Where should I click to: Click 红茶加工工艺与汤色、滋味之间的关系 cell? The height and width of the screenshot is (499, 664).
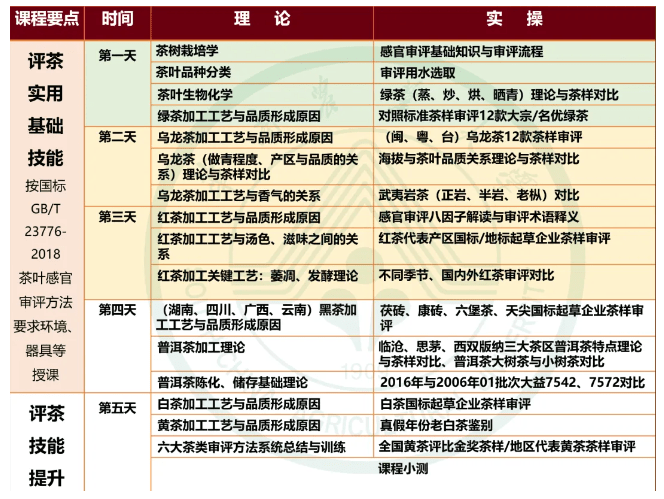click(x=262, y=246)
